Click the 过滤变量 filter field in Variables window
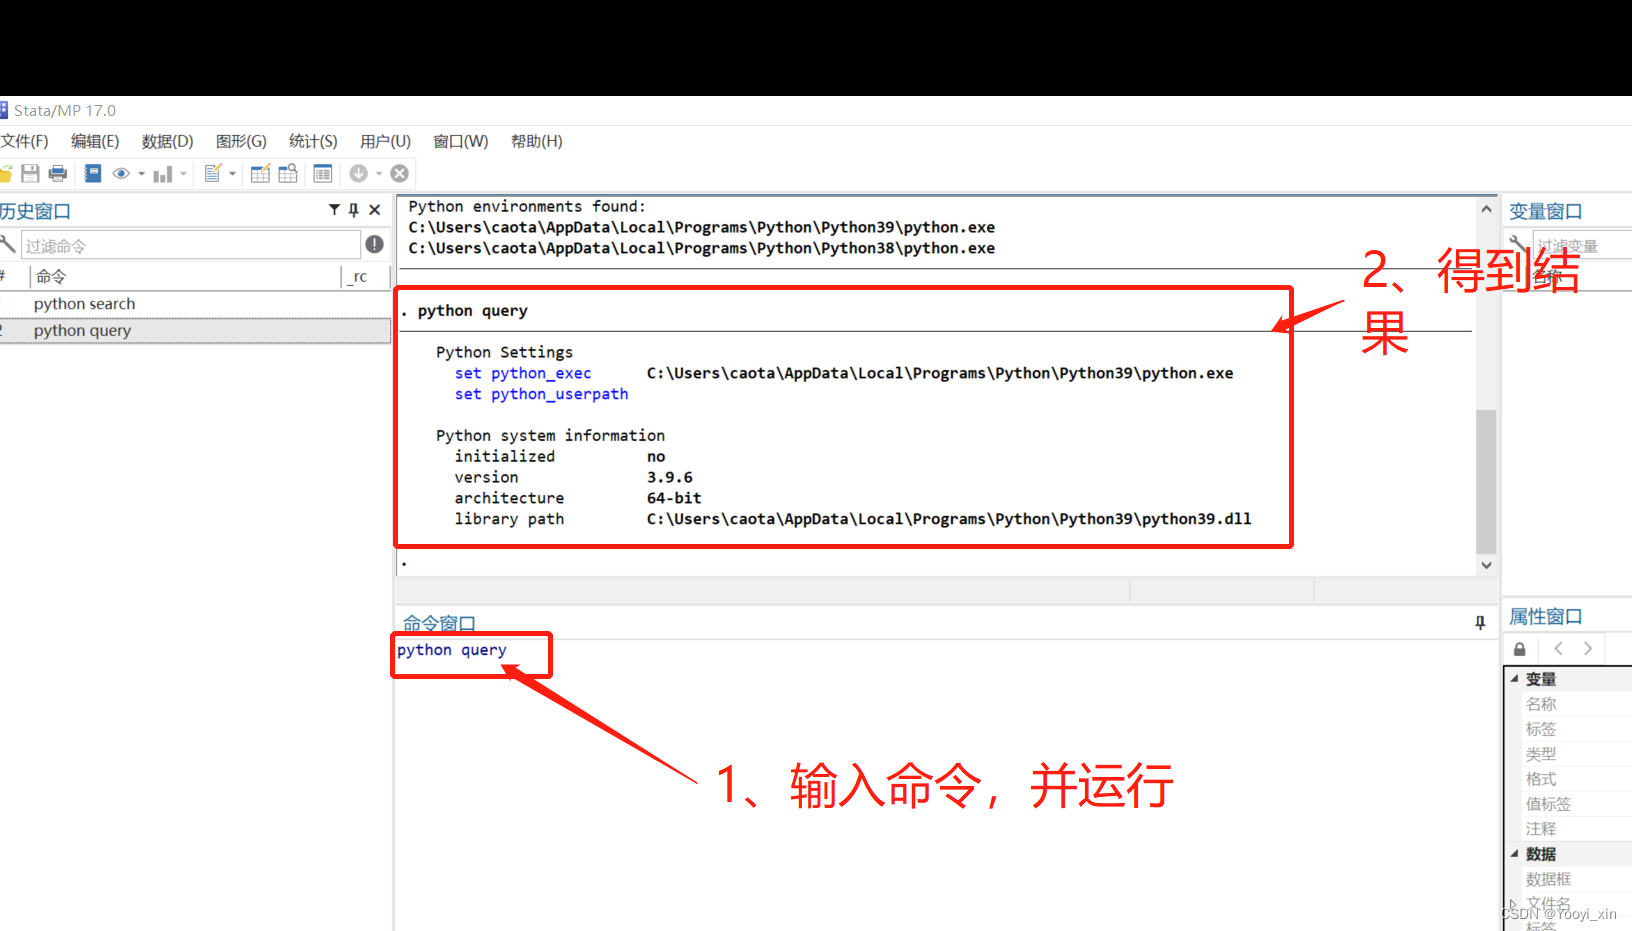 click(x=1582, y=245)
